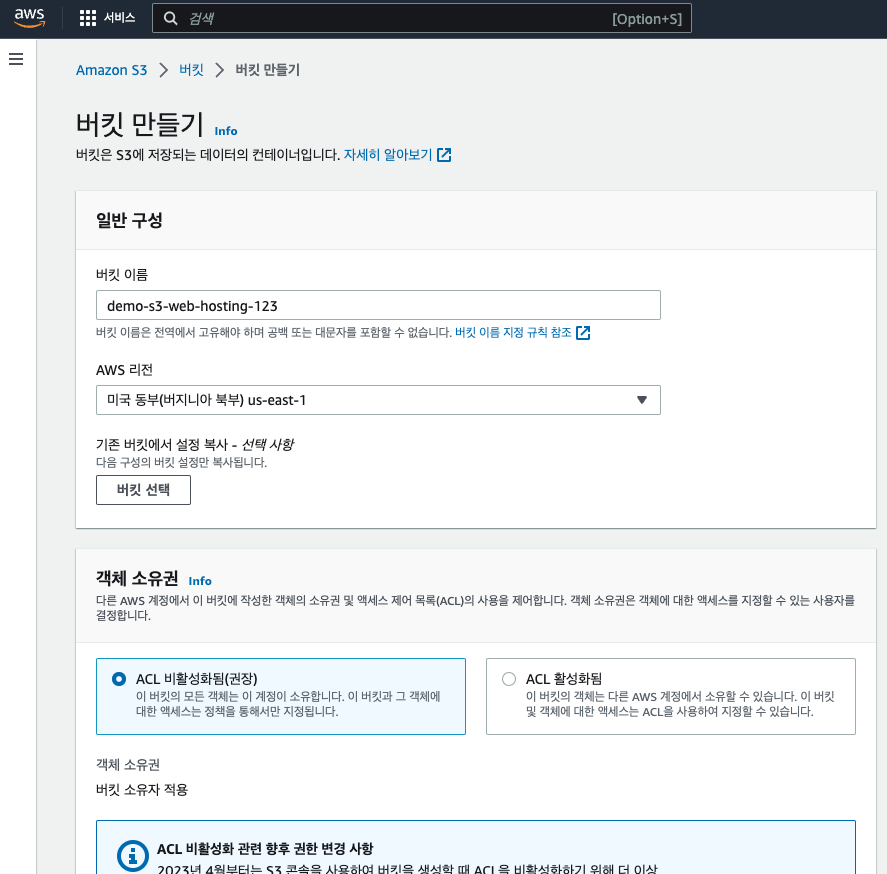This screenshot has height=874, width=887.
Task: Click the 기존 버킷에서 설정 복사 label
Action: tap(195, 445)
